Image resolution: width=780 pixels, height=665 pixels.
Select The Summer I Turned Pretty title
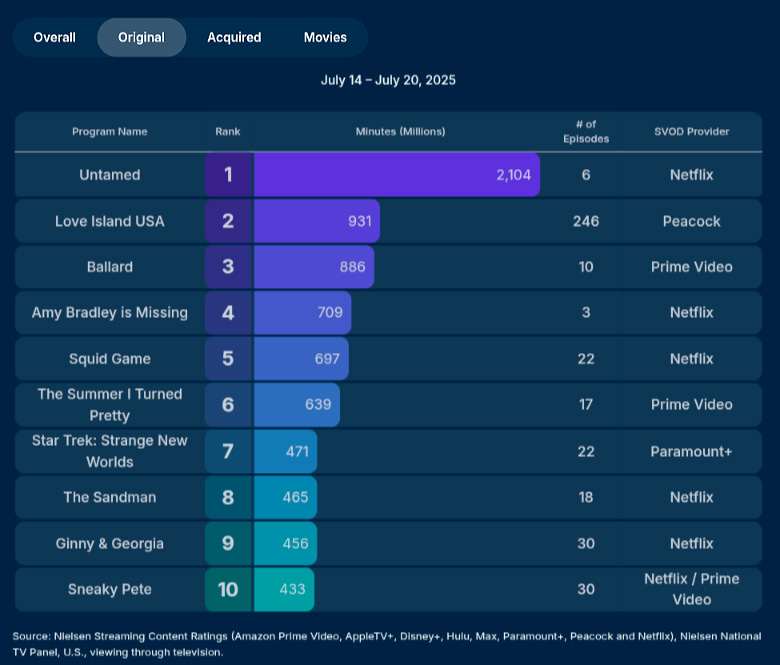(110, 404)
